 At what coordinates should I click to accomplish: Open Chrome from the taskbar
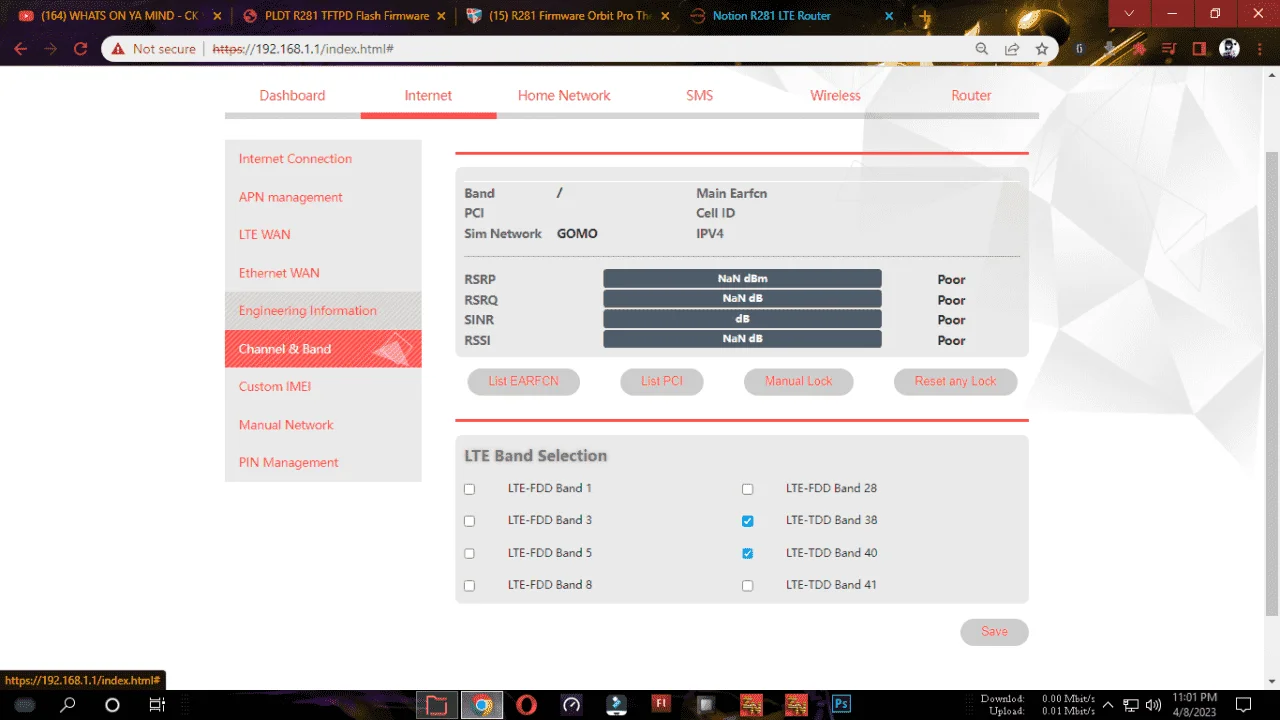[482, 705]
